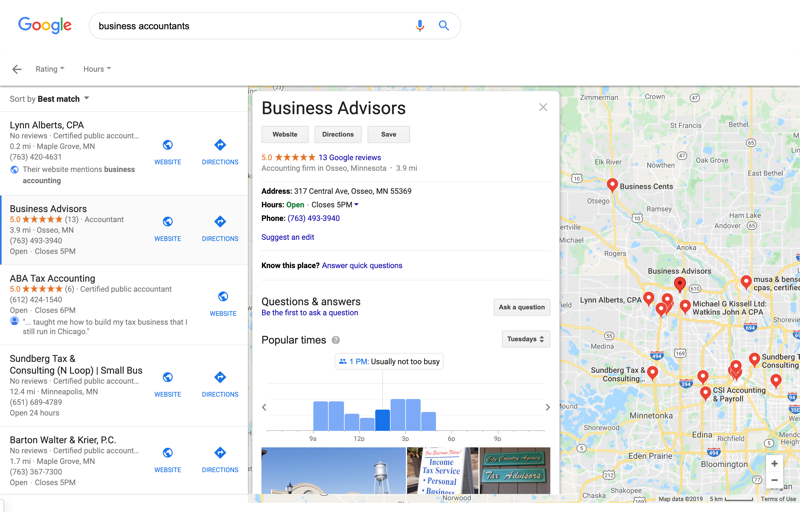Zoom in on the map

coord(774,464)
